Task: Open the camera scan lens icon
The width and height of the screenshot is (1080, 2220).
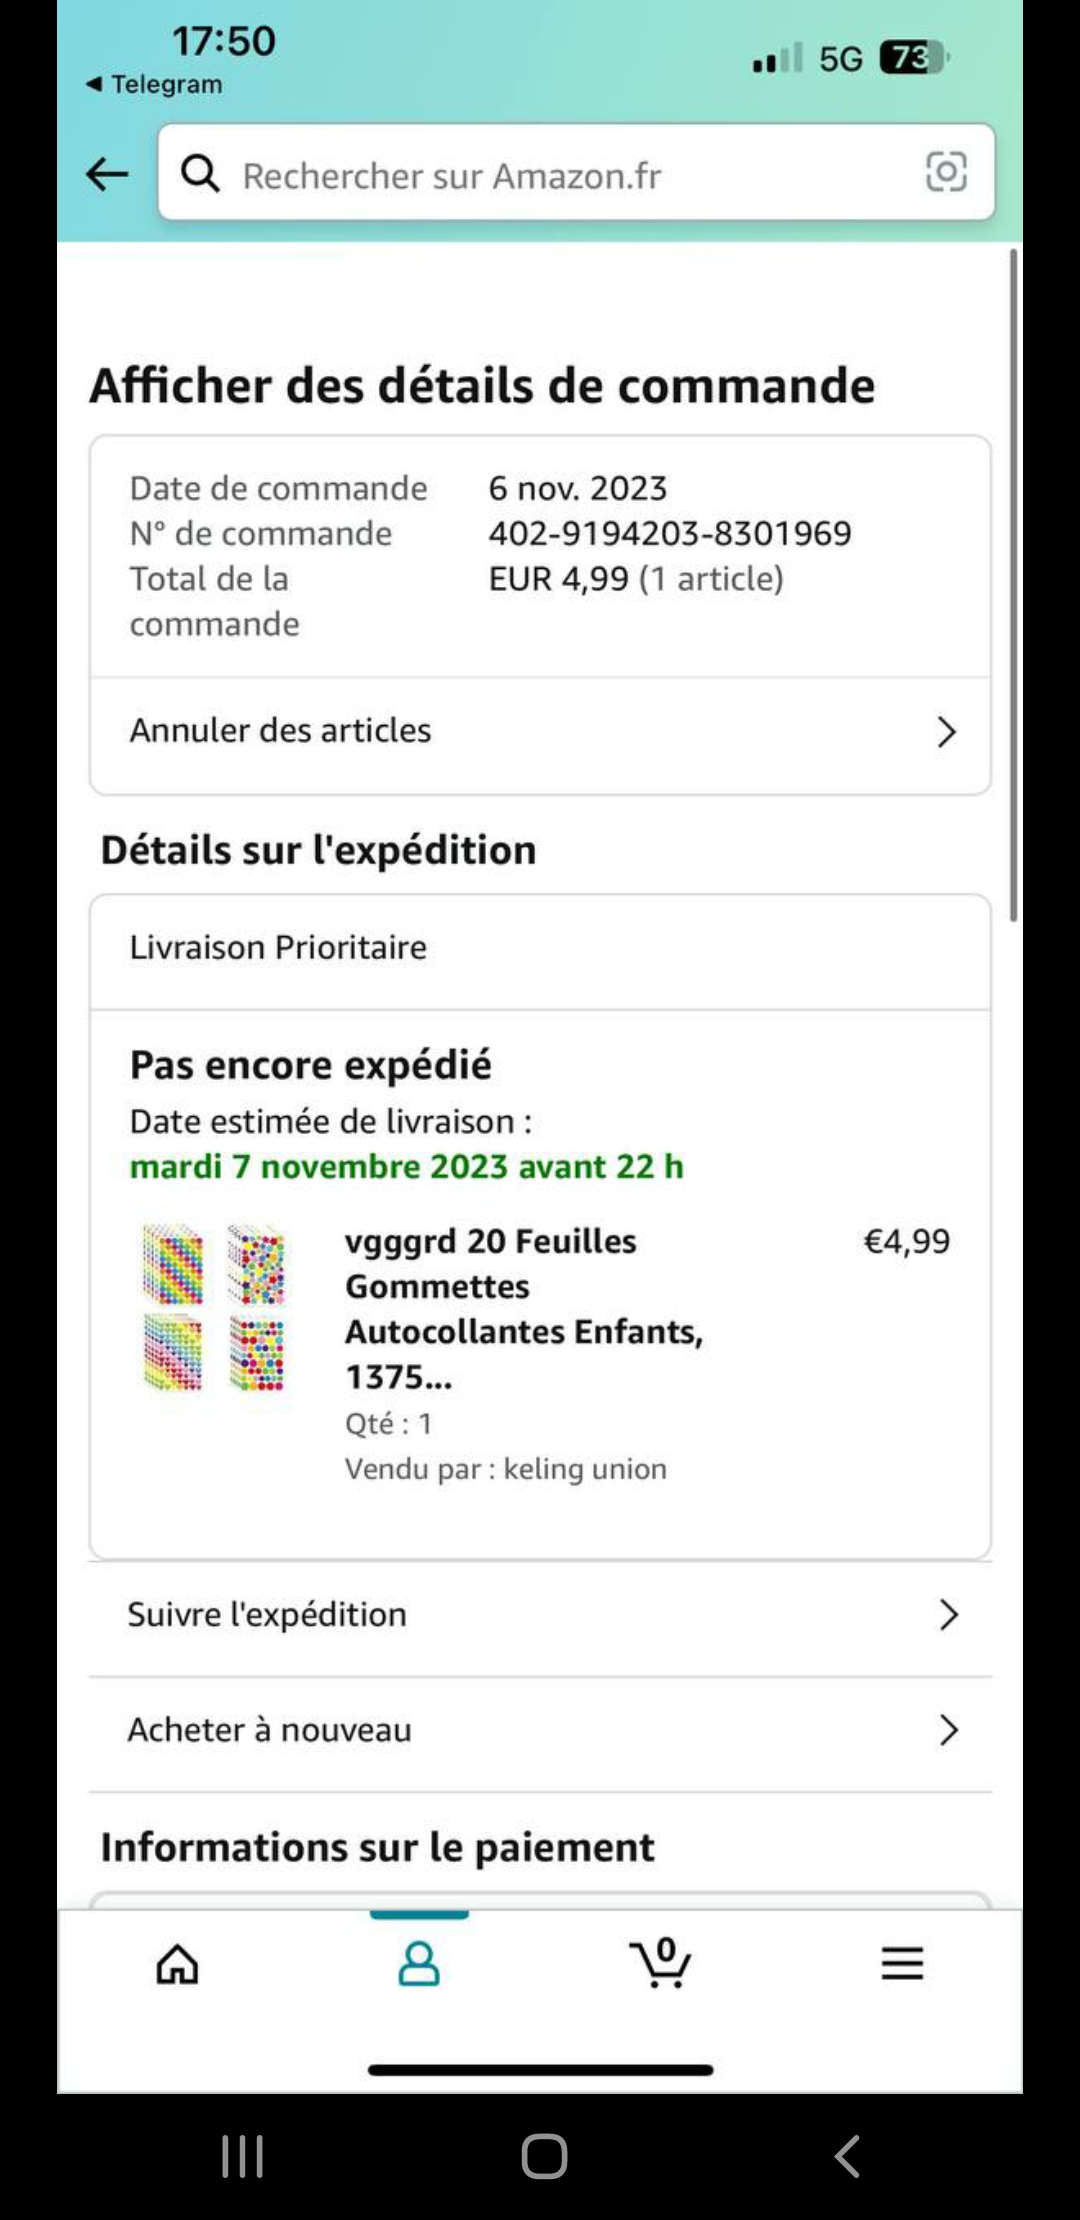Action: [945, 172]
